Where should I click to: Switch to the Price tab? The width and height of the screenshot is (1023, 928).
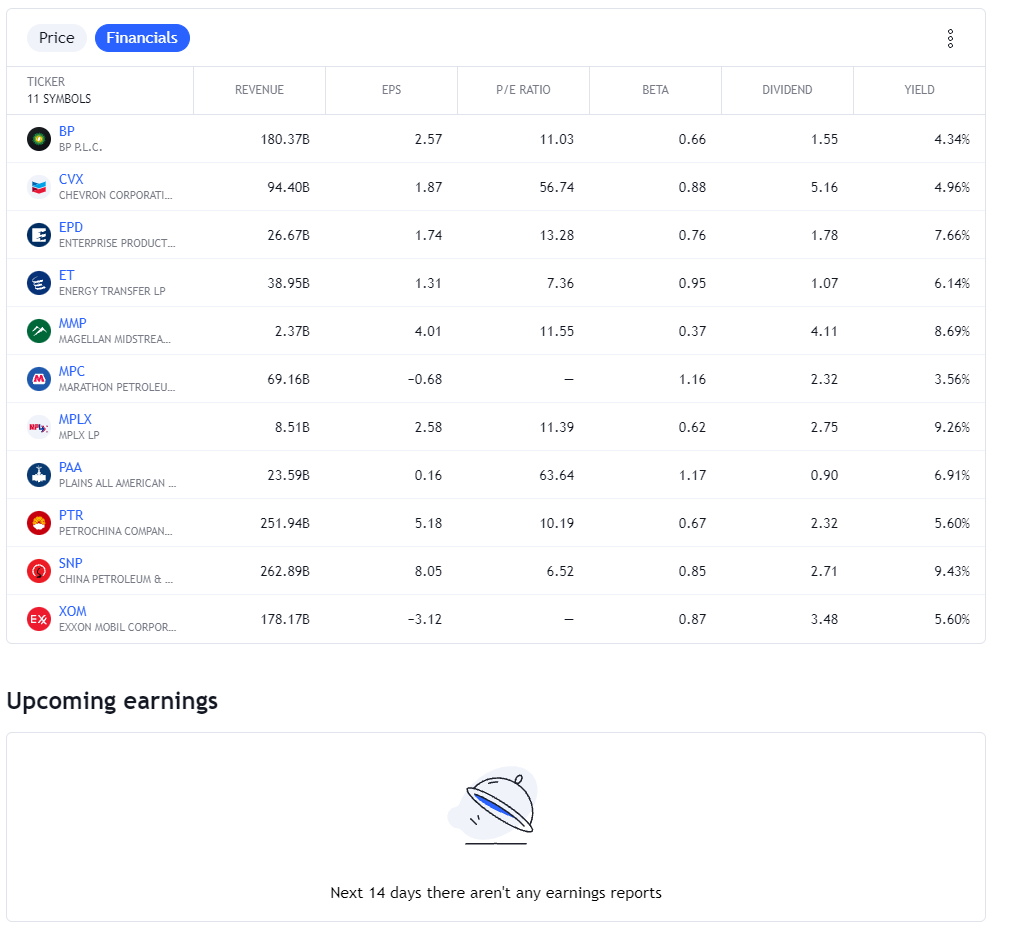[57, 38]
